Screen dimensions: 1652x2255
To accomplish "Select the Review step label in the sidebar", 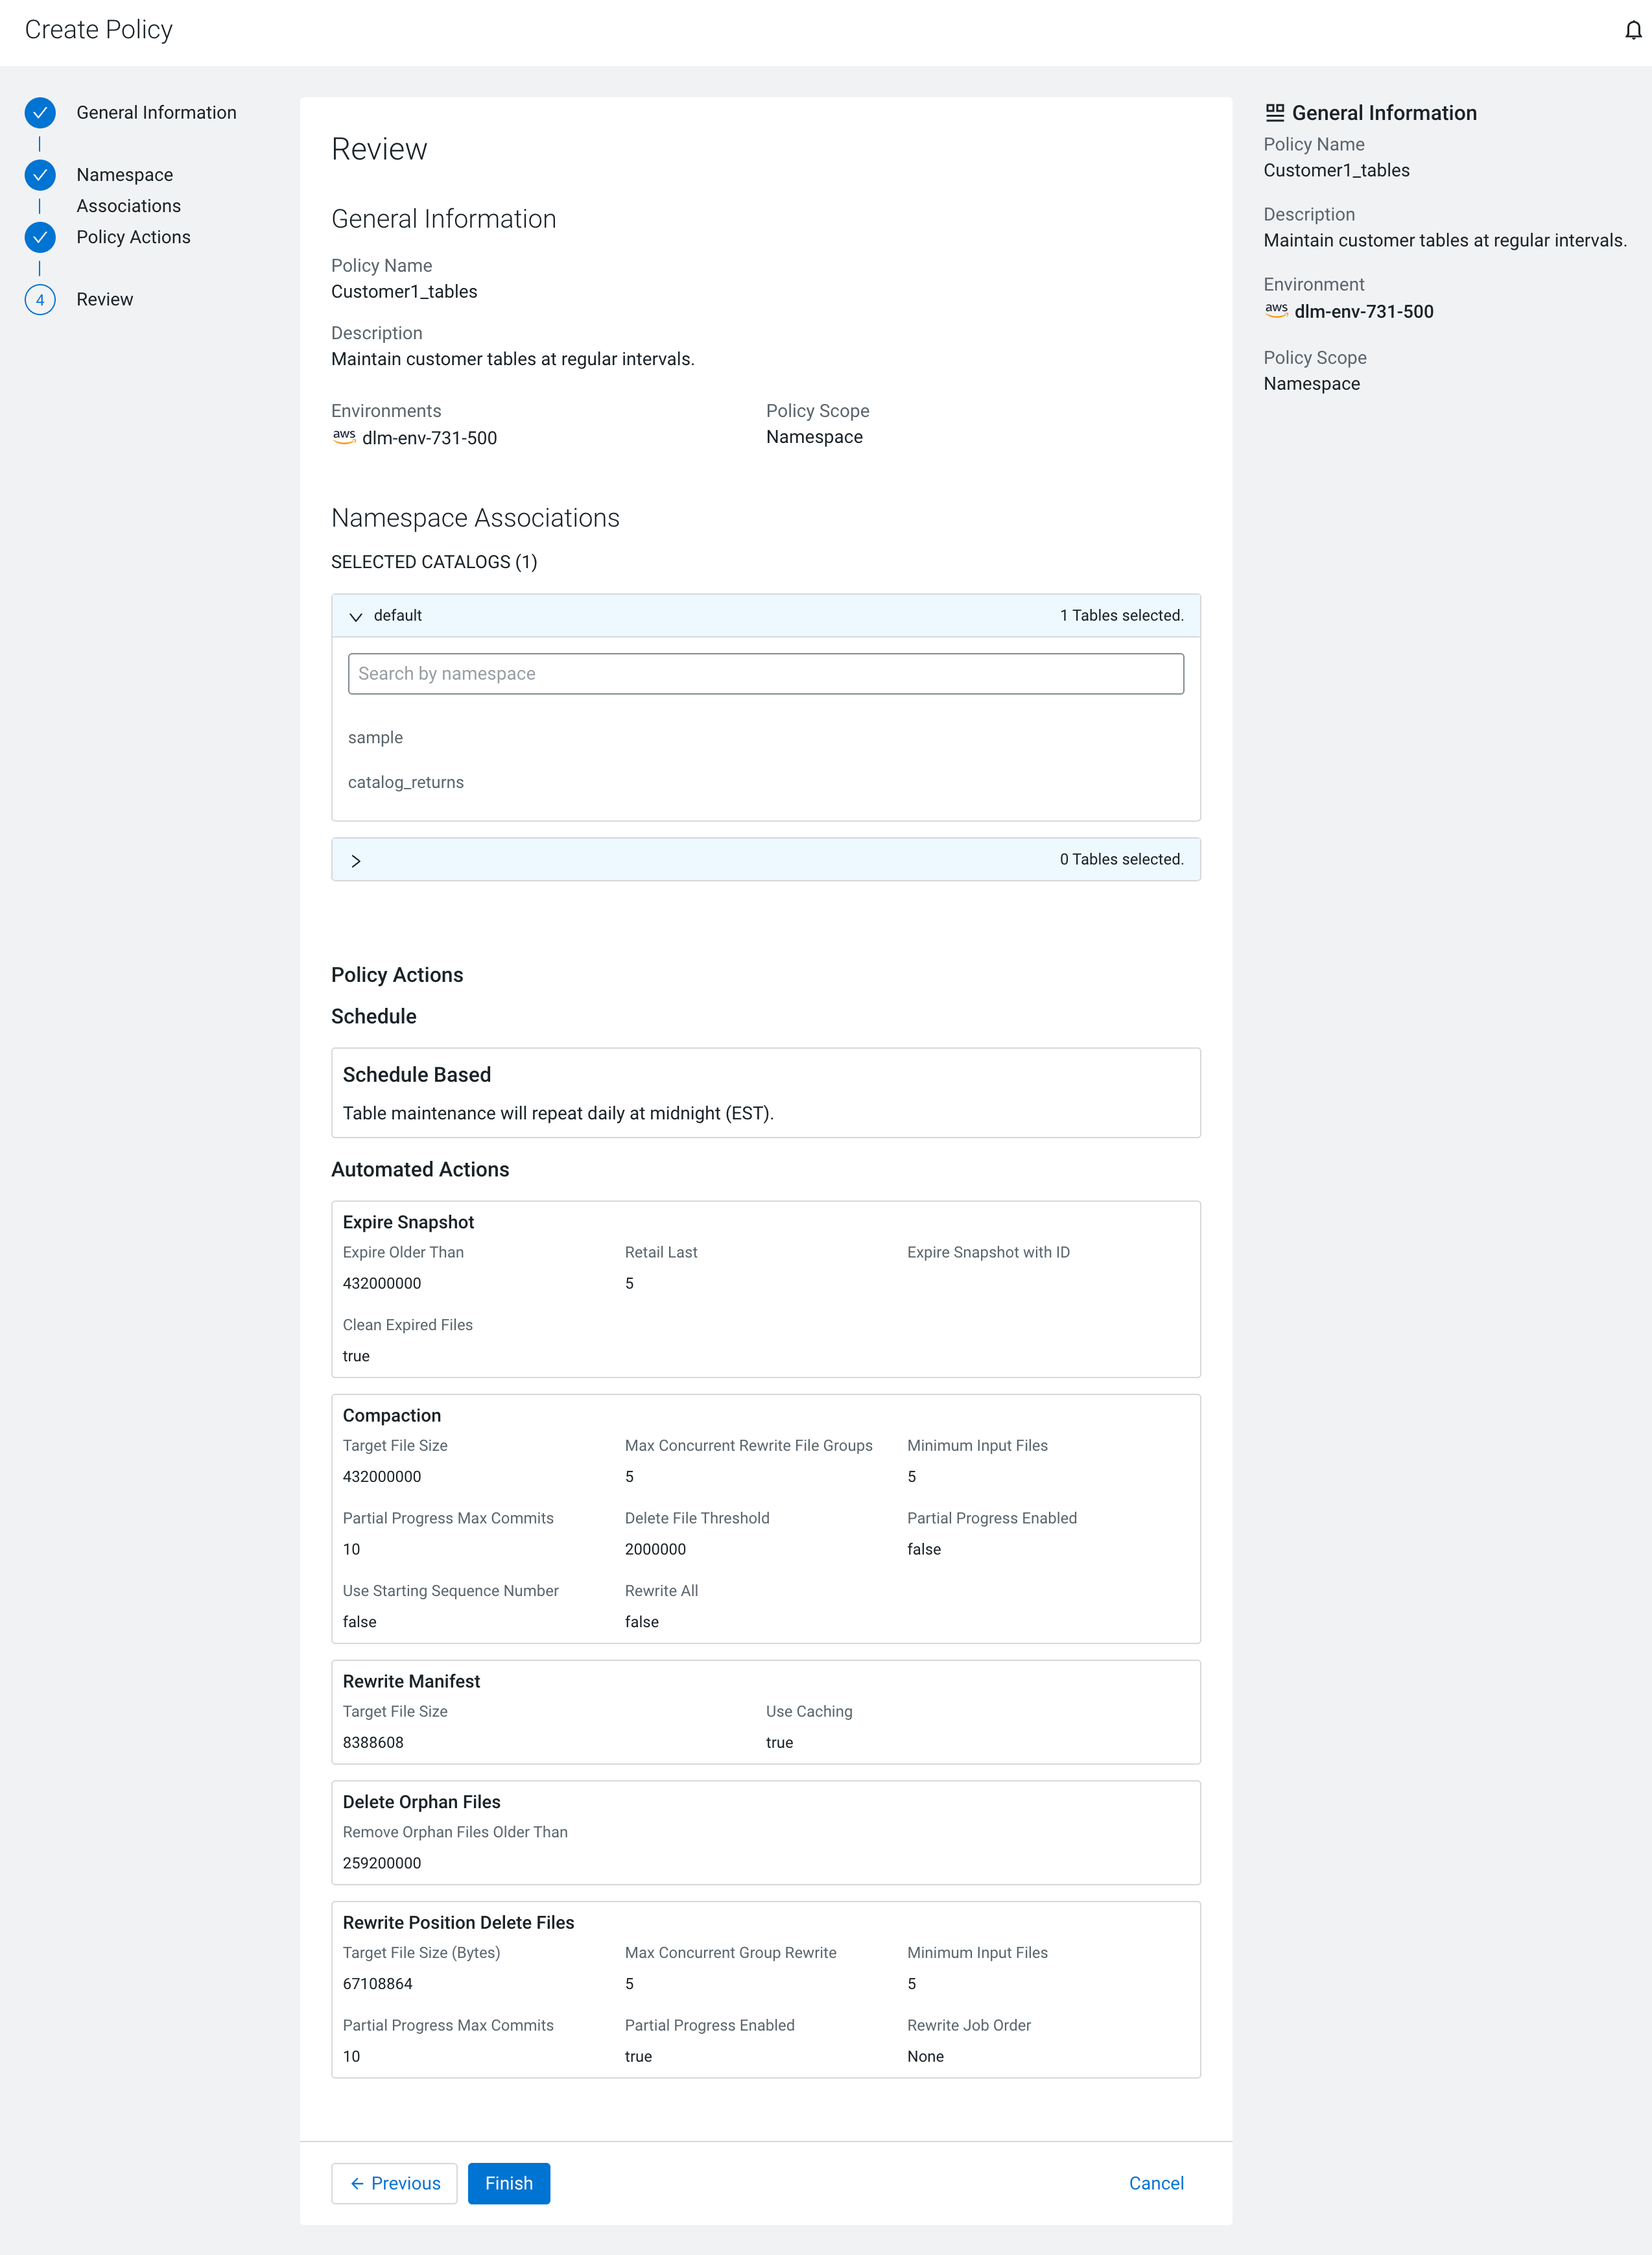I will click(x=104, y=299).
